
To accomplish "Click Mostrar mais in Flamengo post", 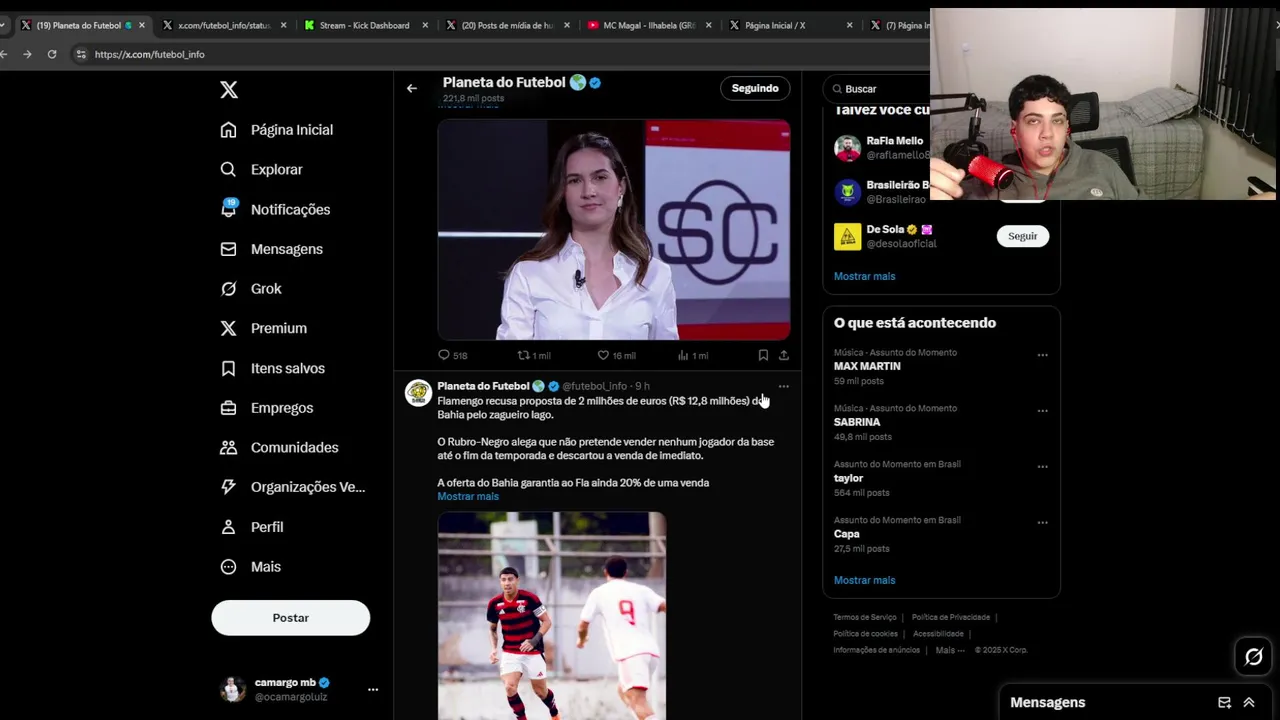I will coord(468,497).
